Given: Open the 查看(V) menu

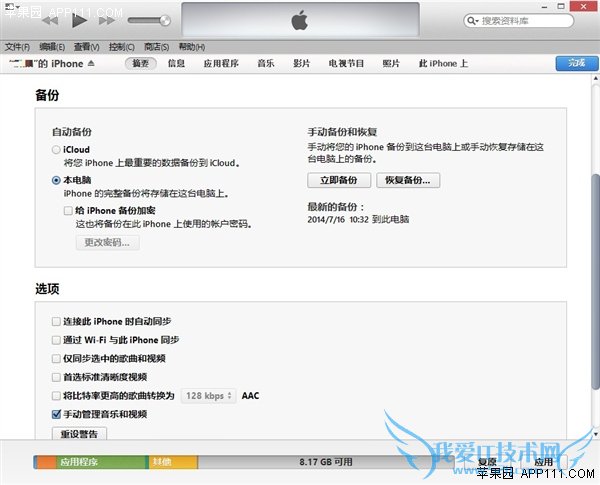Looking at the screenshot, I should [86, 47].
